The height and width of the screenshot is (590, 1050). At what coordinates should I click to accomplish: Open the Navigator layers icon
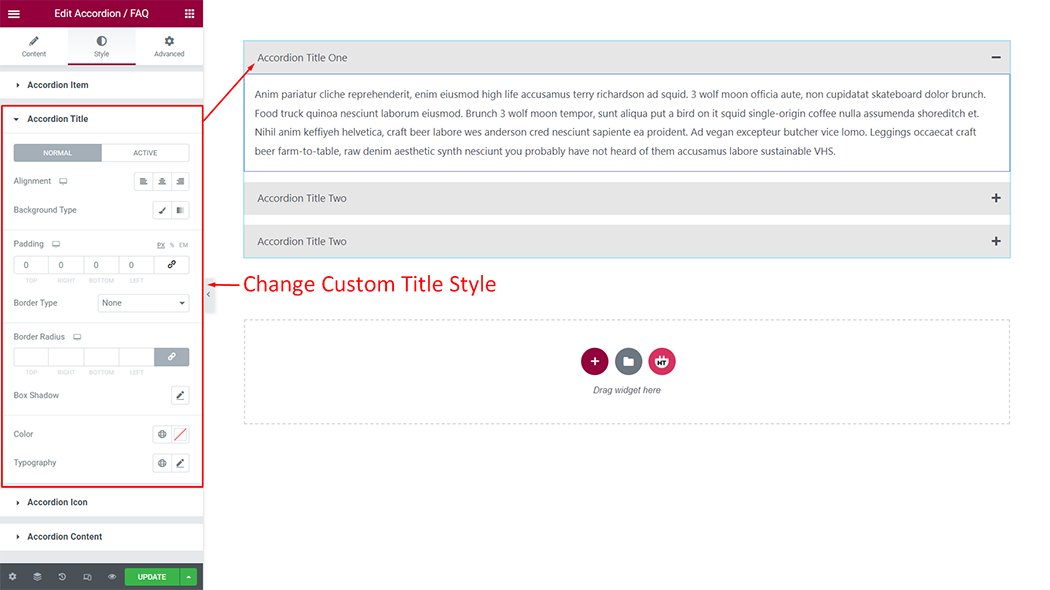click(37, 577)
